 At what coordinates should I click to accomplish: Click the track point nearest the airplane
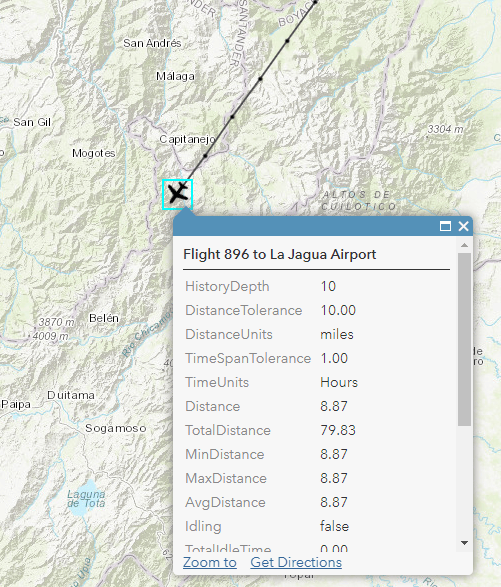[205, 156]
